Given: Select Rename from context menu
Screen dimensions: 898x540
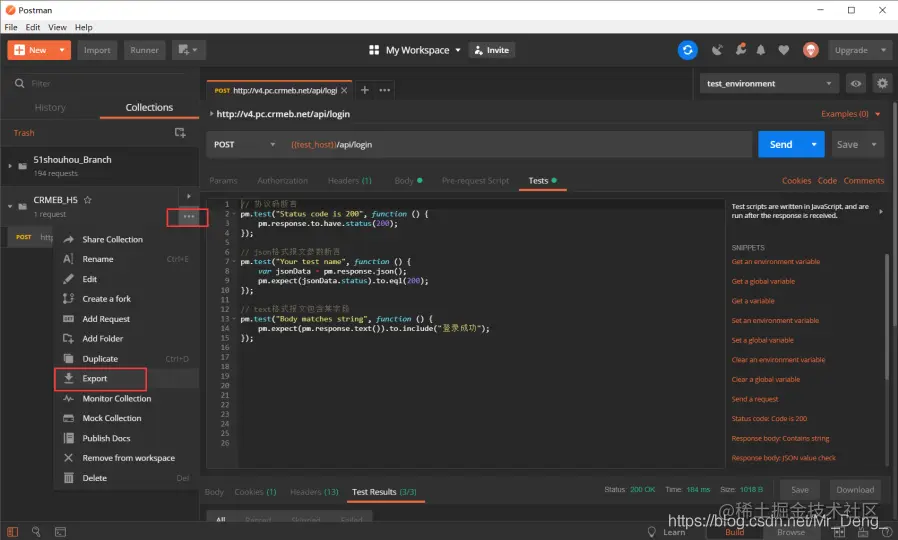Looking at the screenshot, I should click(126, 259).
